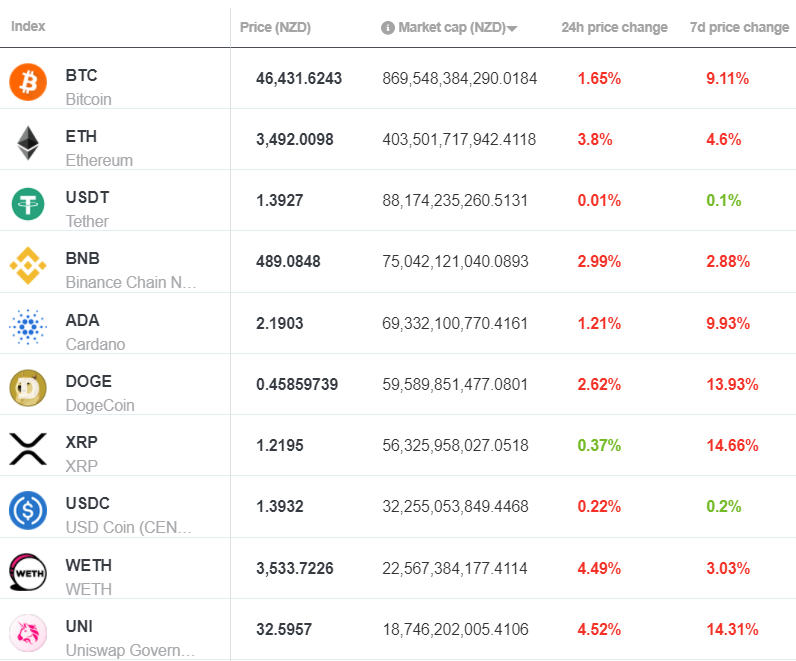Click ETH 24h change 3.8%

[x=595, y=139]
